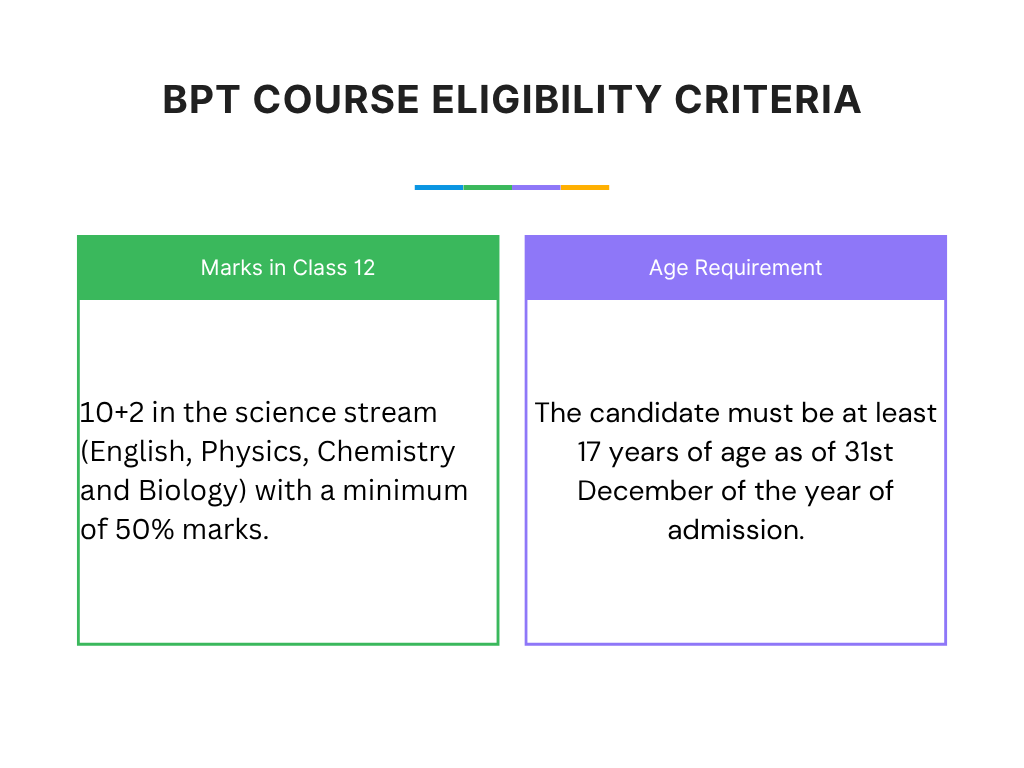
Task: Click the "Age Requirement" header
Action: pos(736,268)
